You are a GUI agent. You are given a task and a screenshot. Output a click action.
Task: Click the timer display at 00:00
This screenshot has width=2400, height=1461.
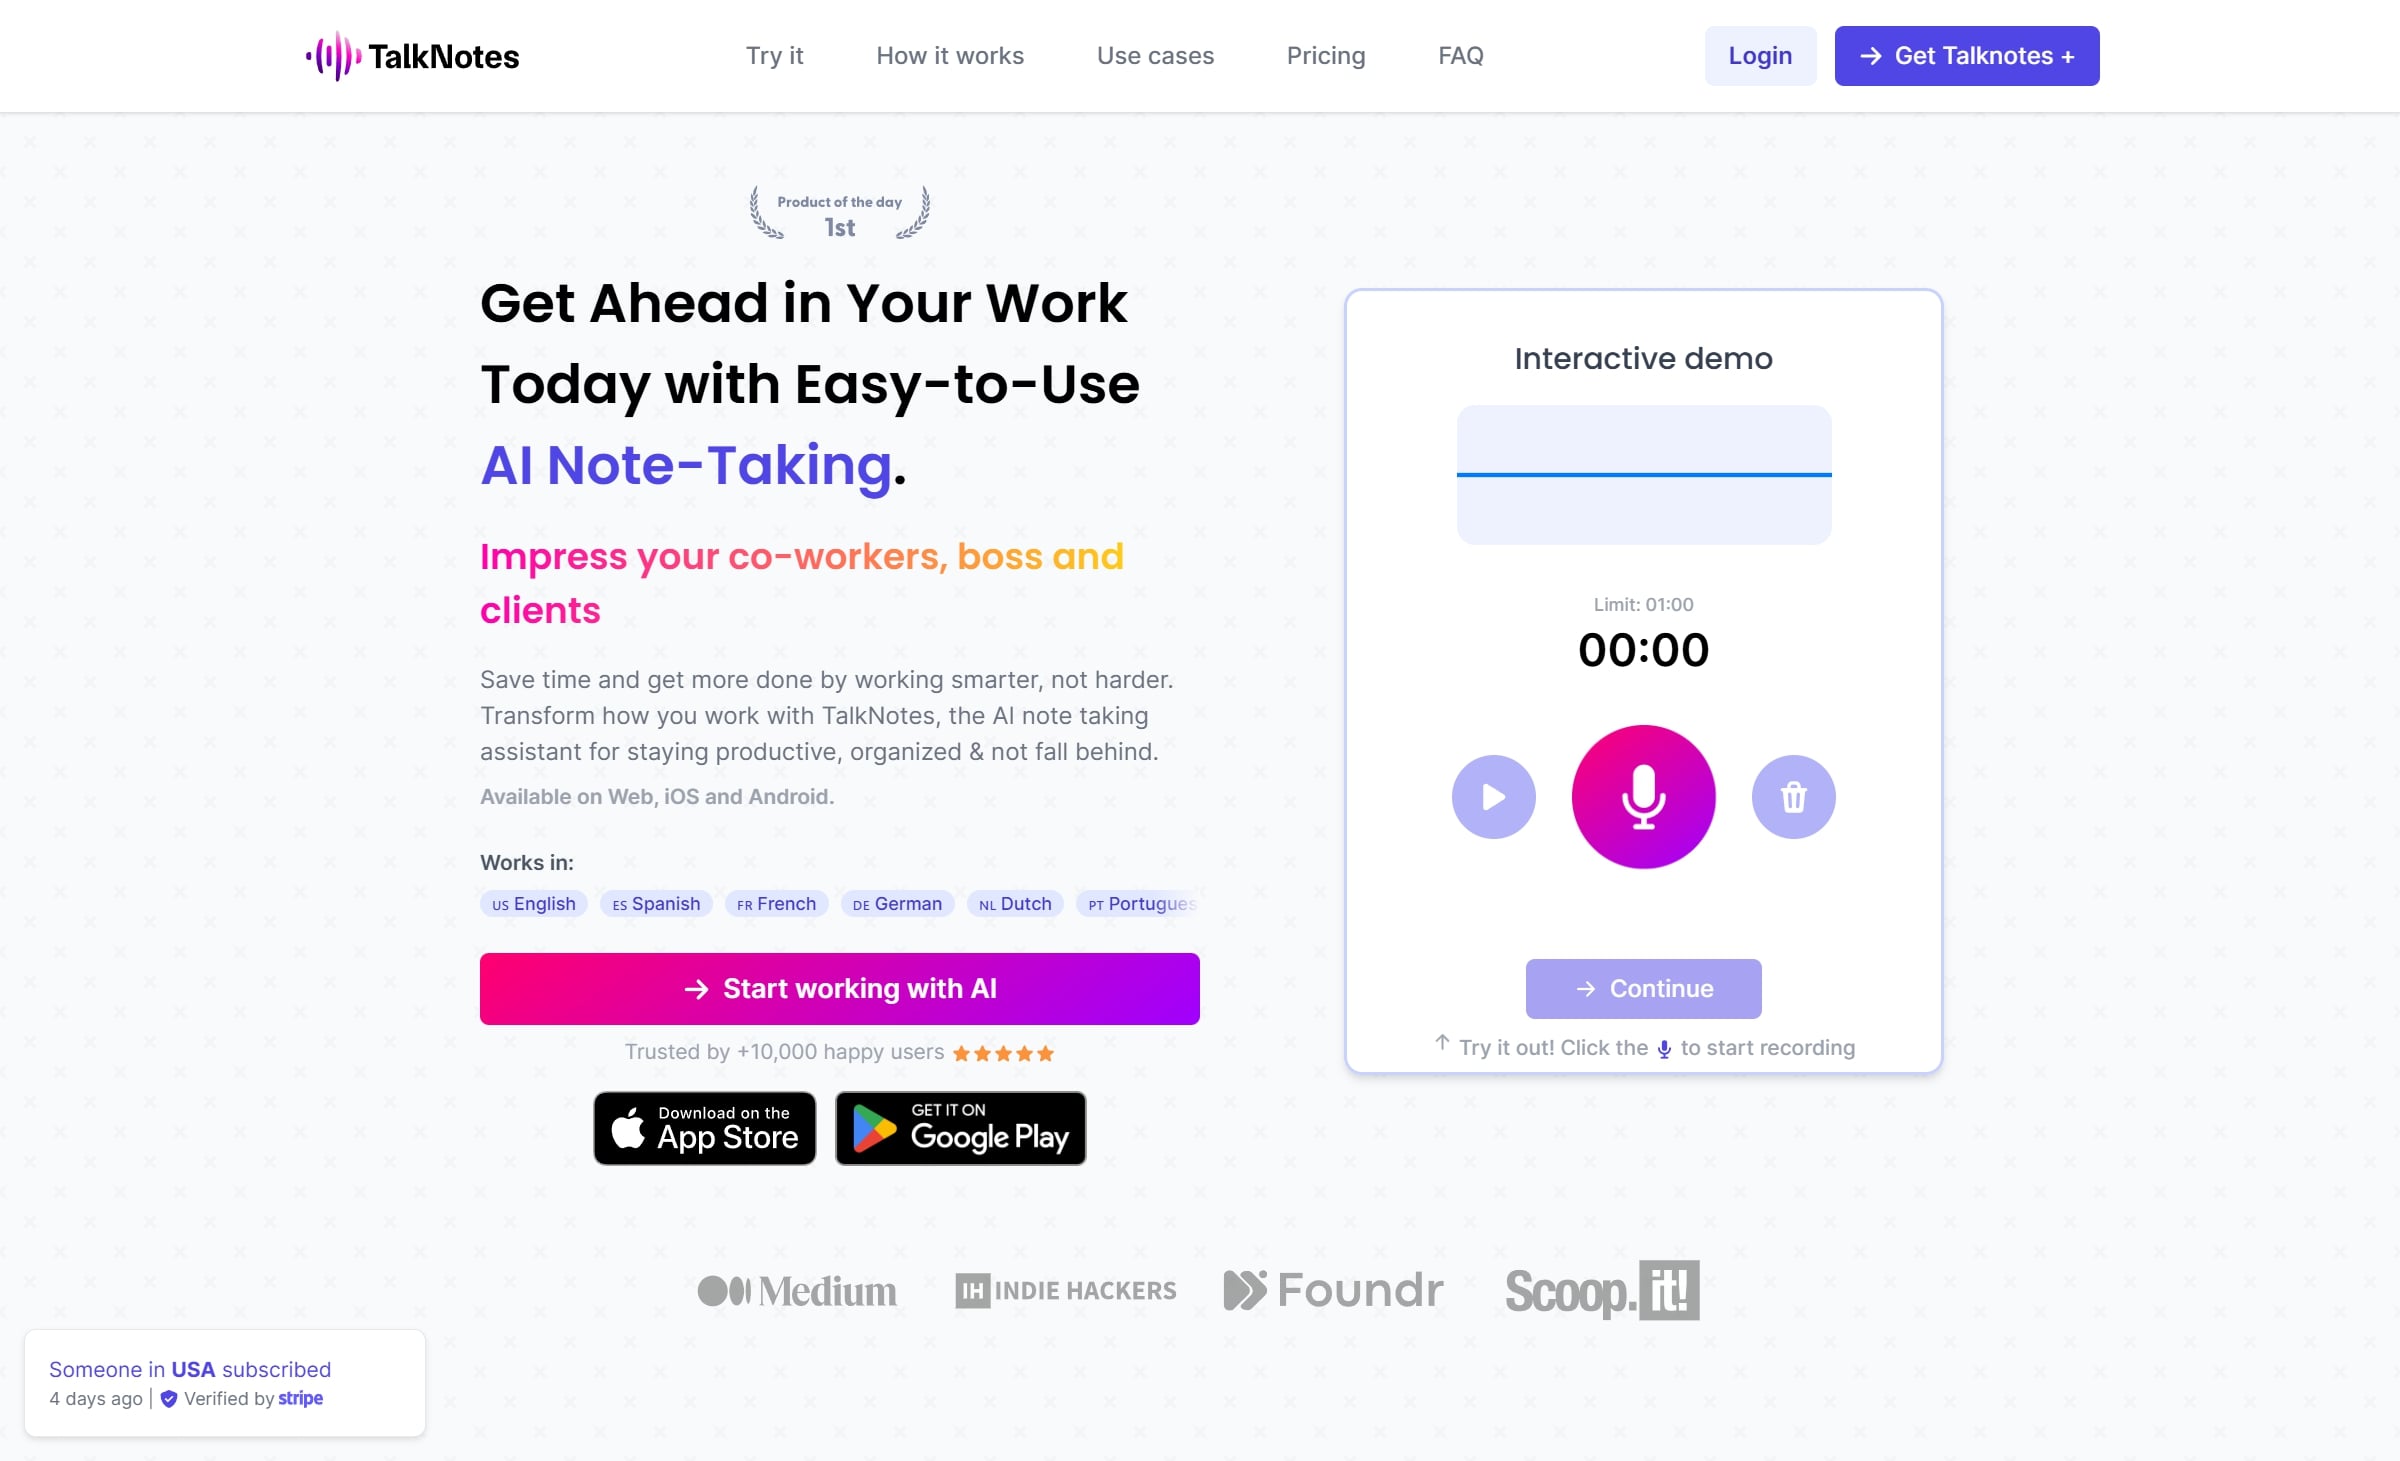(1642, 648)
